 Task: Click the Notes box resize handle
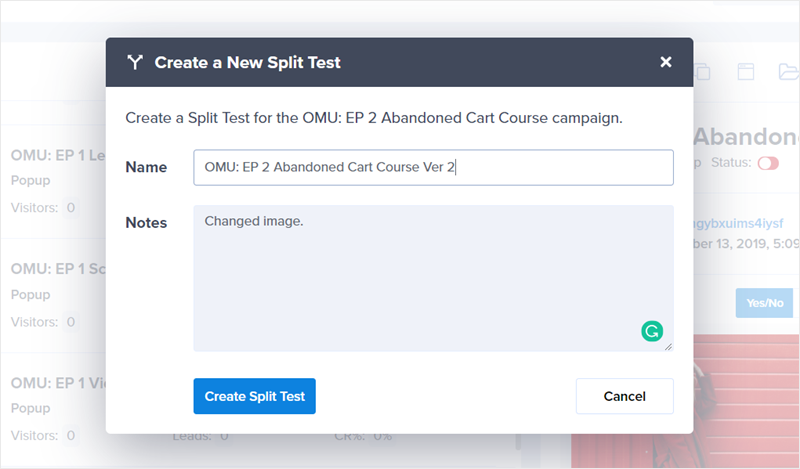[x=669, y=346]
